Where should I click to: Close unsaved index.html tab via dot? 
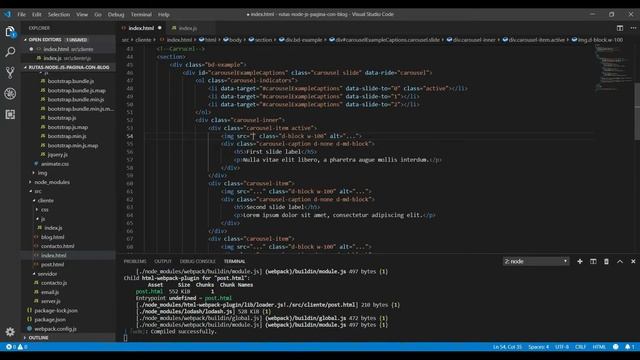tap(160, 28)
